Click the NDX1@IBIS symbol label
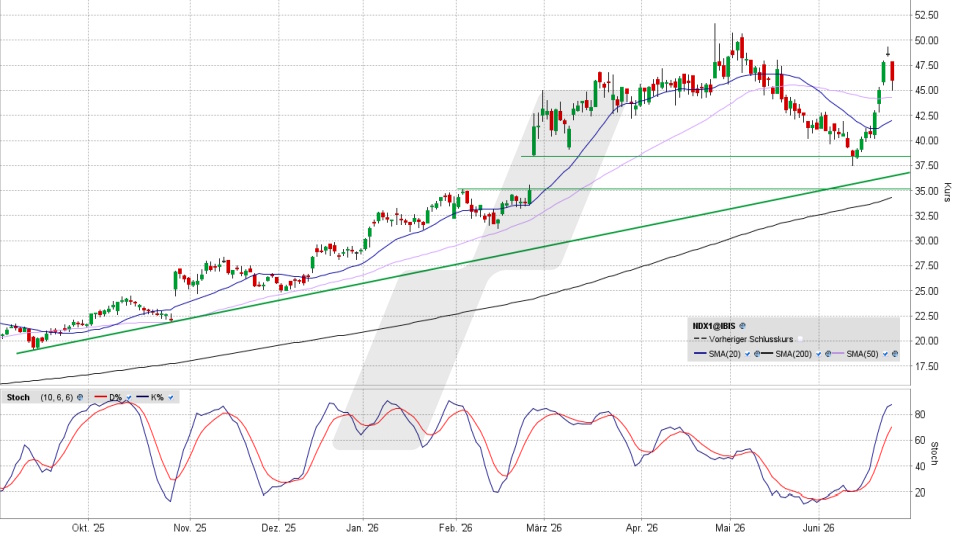 pos(714,326)
